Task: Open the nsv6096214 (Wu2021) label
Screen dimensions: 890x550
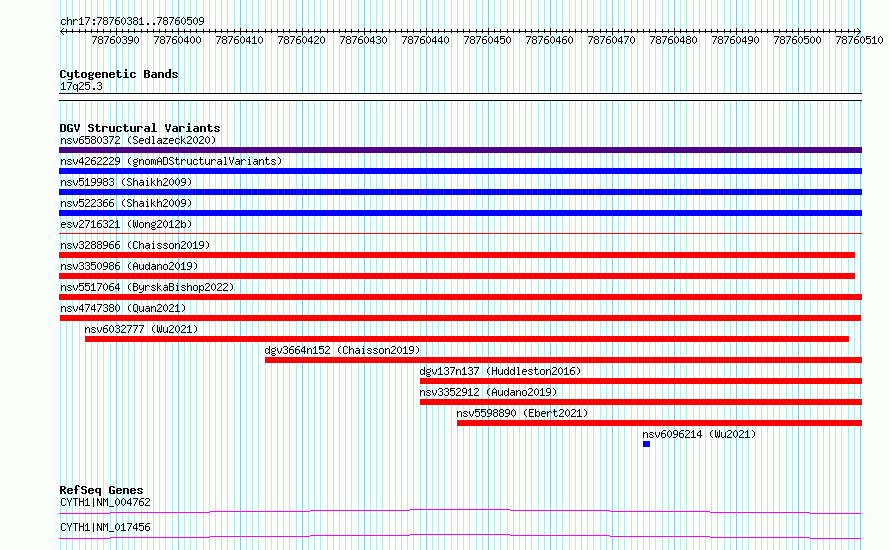Action: [x=699, y=434]
